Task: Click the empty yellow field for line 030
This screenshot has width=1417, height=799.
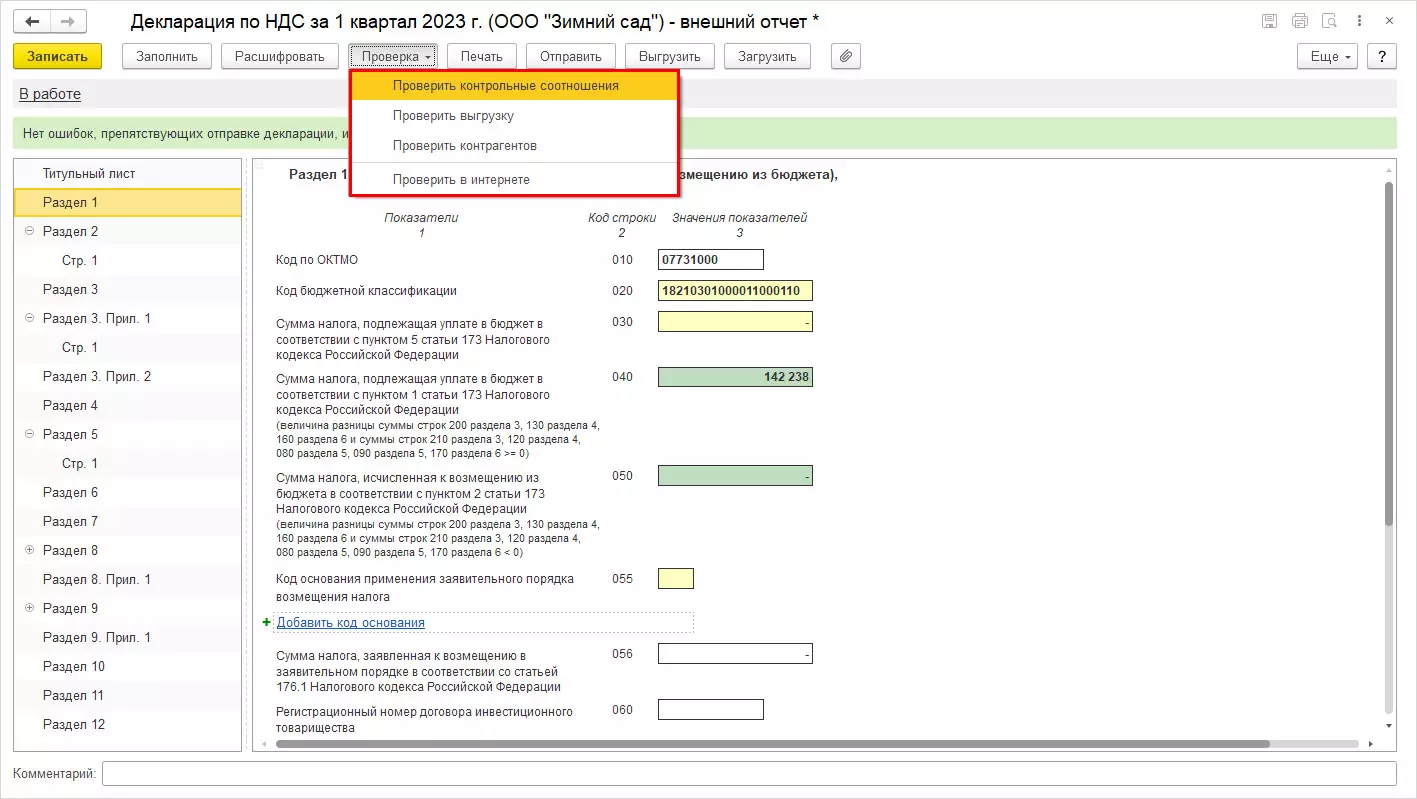Action: (735, 322)
